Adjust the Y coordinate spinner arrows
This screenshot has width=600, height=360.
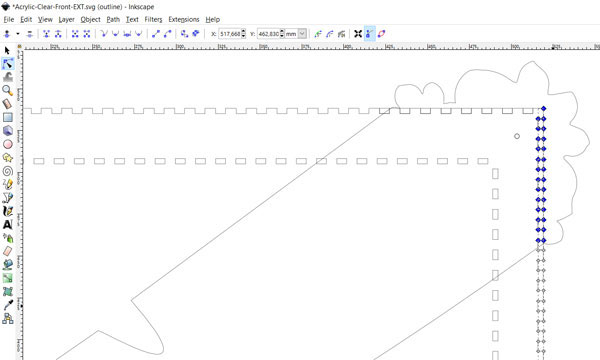(x=282, y=34)
